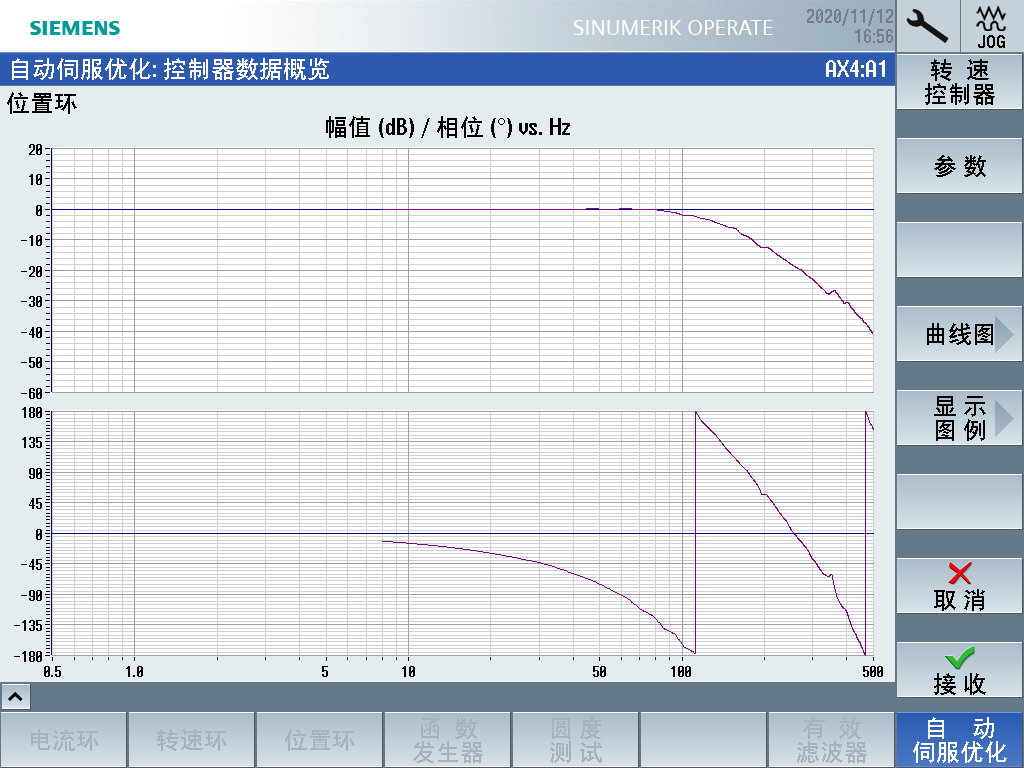Select the 电流环 bottom softkey
The image size is (1024, 768).
click(x=64, y=740)
